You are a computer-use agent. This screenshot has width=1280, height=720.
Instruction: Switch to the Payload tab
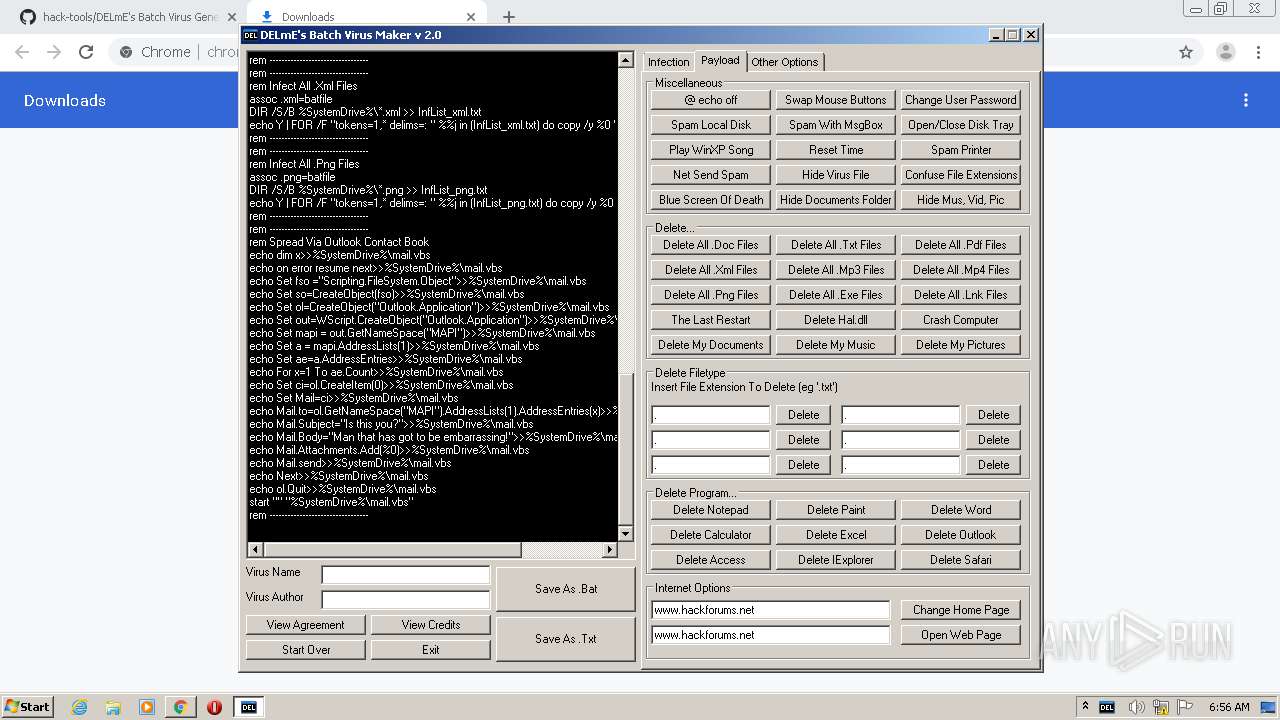[720, 60]
